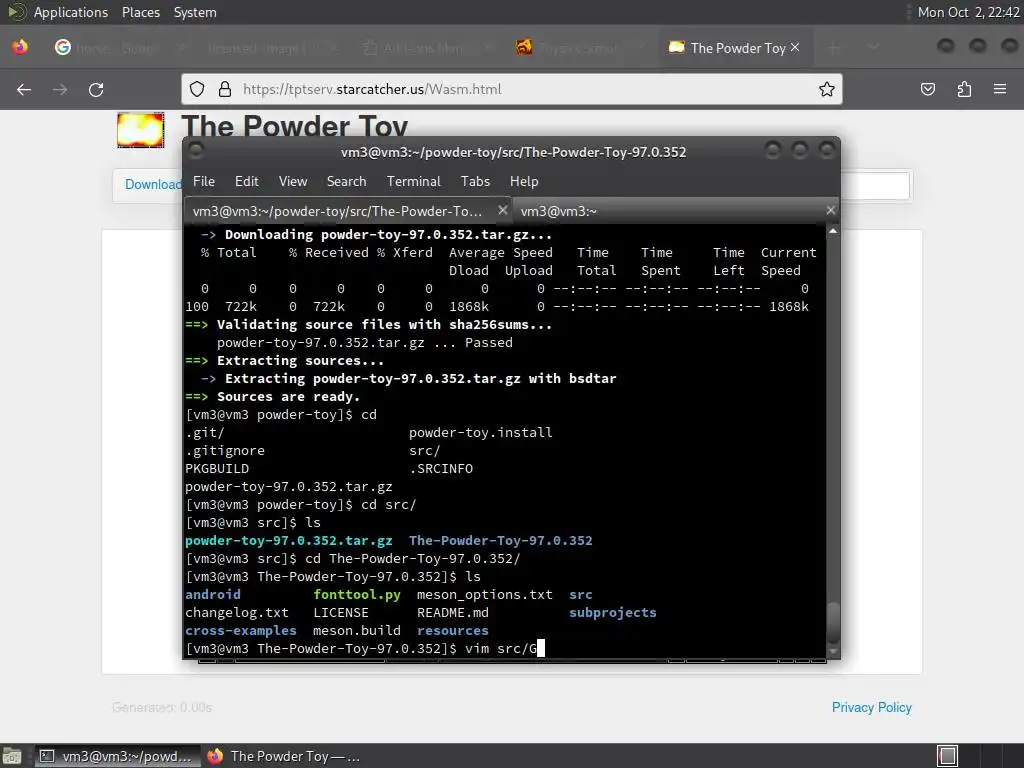The height and width of the screenshot is (768, 1024).
Task: Close the vm3@vm3:~ terminal tab
Action: [831, 210]
